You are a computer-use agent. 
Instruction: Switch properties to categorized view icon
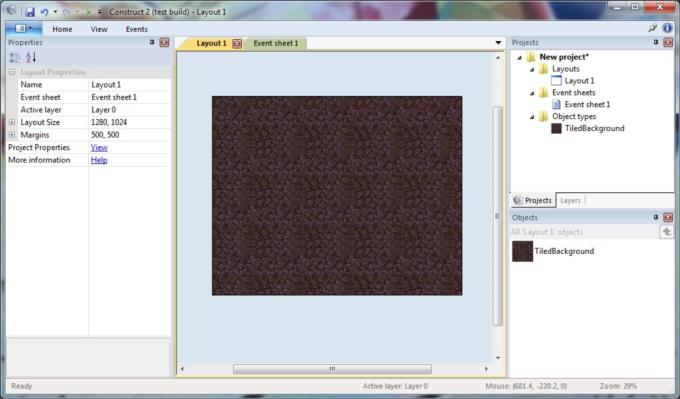(14, 57)
